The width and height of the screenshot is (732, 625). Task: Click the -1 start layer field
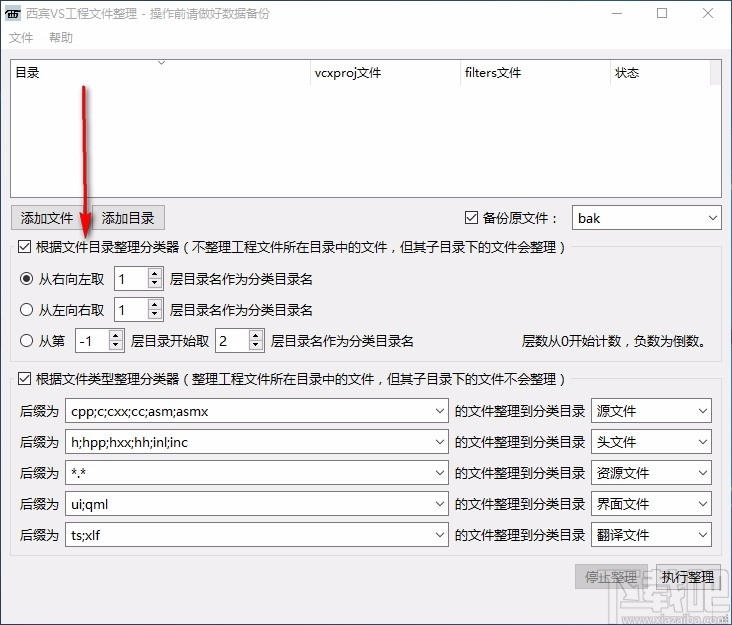point(92,340)
